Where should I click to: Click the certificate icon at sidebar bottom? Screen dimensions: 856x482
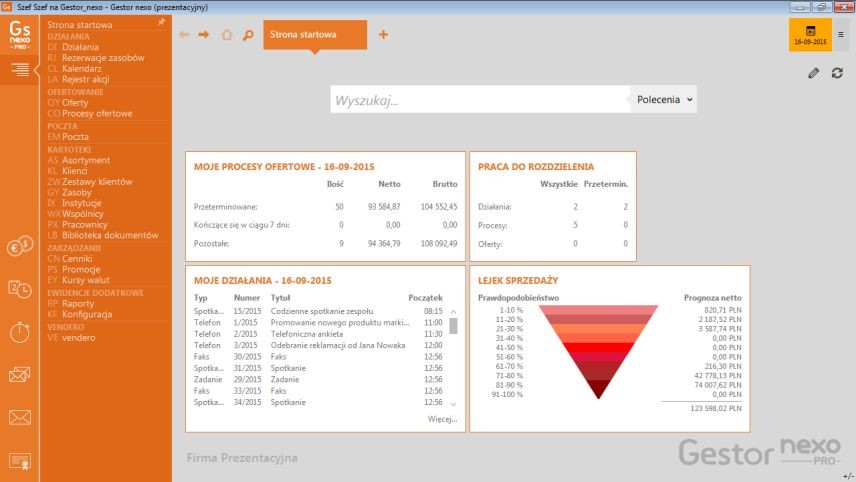click(x=19, y=460)
